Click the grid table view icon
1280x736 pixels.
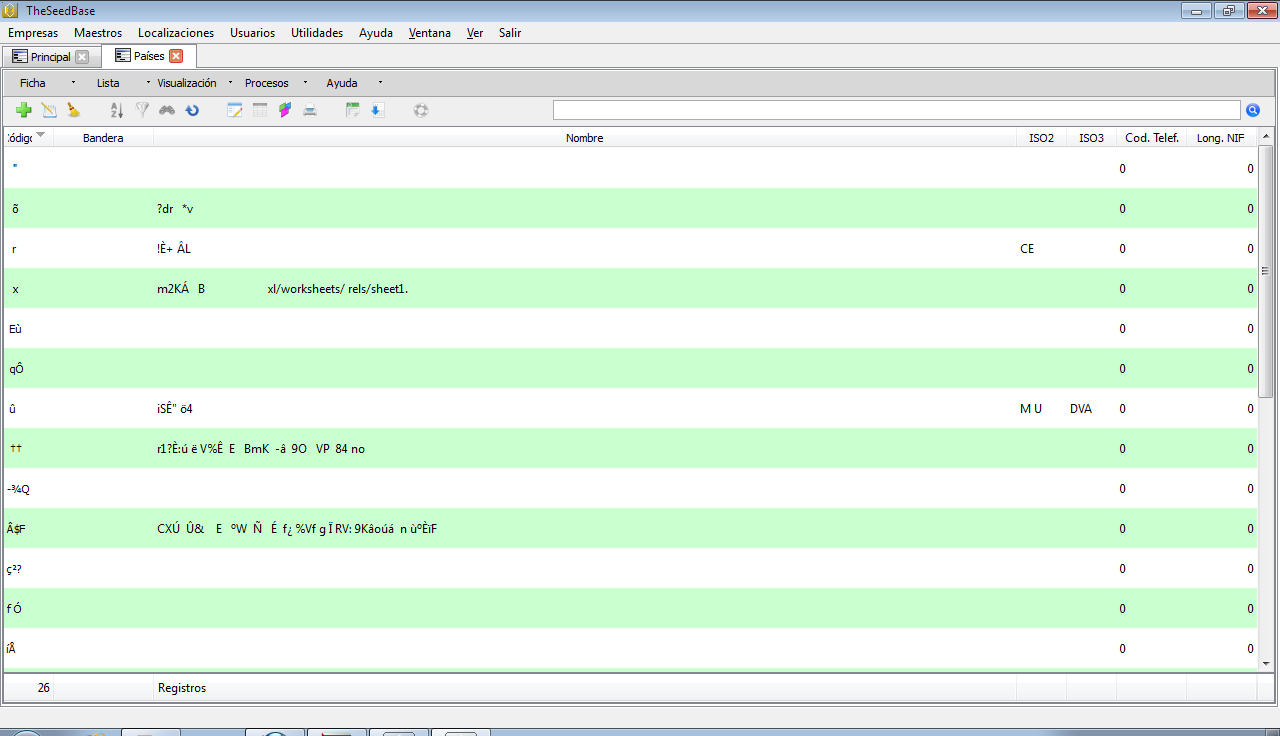click(x=260, y=110)
